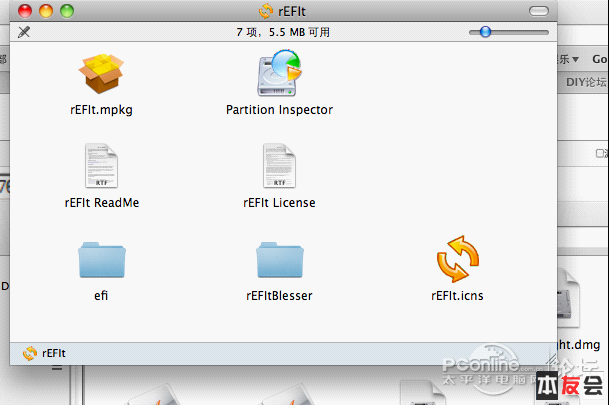Close the rEFIt Finder window

[25, 11]
